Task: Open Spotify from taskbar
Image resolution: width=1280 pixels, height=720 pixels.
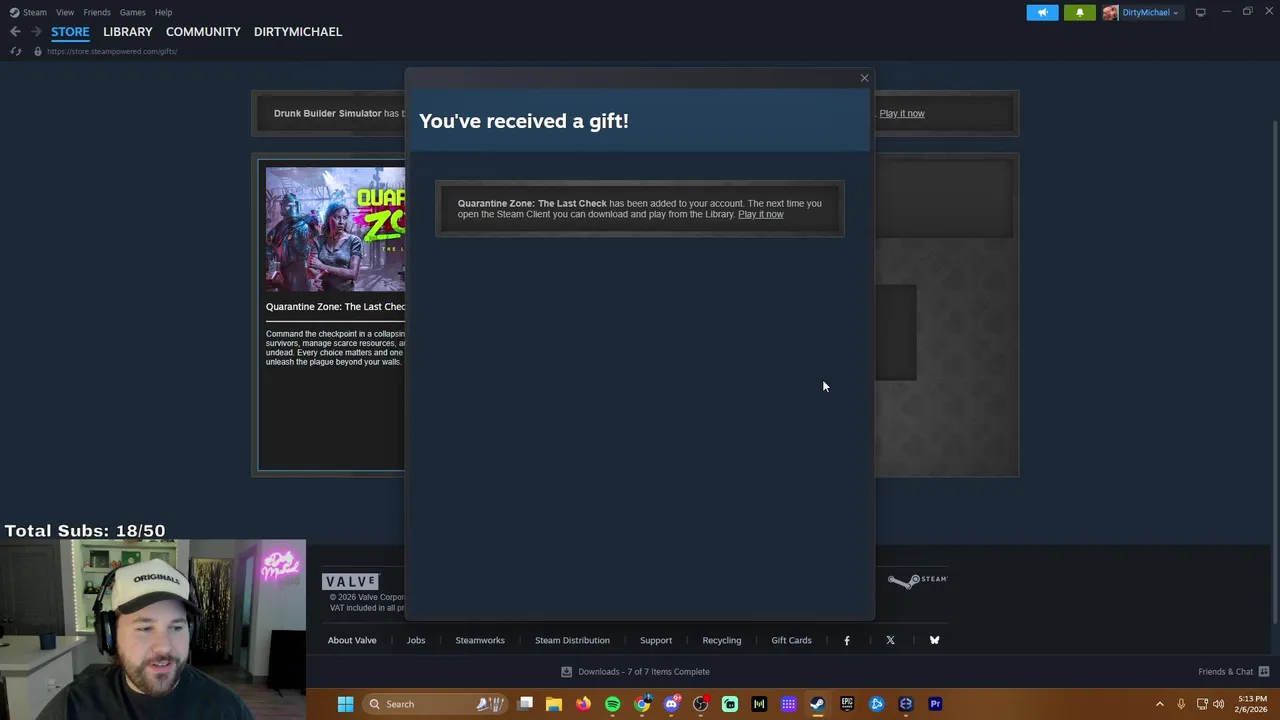Action: pyautogui.click(x=612, y=704)
